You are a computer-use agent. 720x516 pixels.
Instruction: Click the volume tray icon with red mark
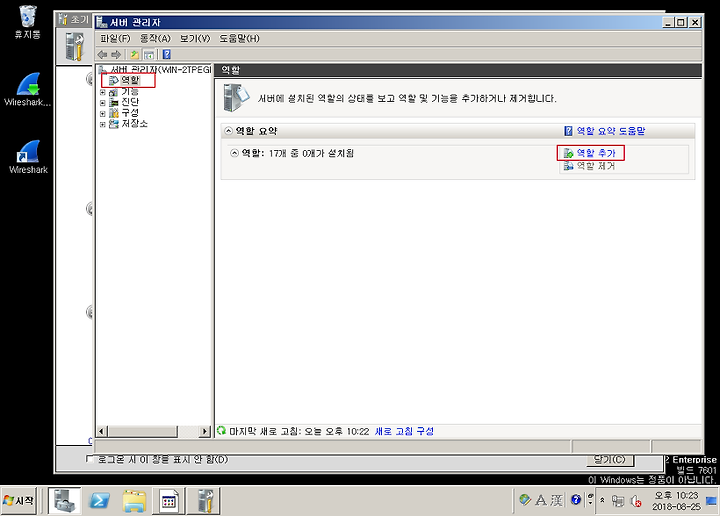(x=636, y=501)
